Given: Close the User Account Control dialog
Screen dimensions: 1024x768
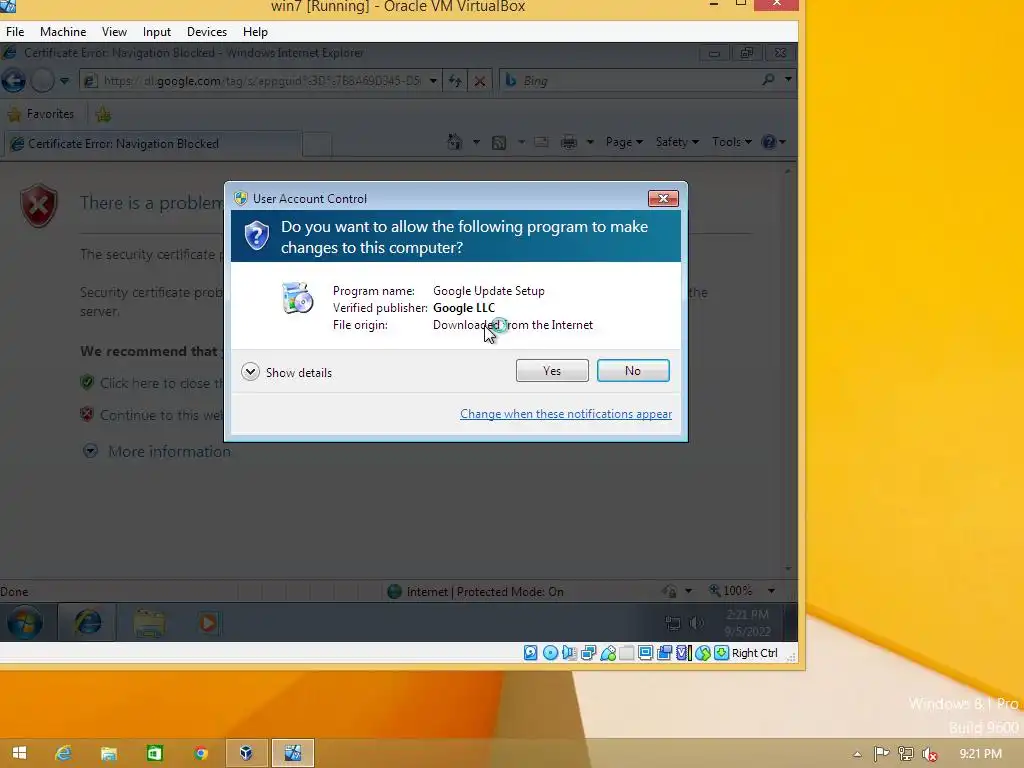Looking at the screenshot, I should [663, 198].
